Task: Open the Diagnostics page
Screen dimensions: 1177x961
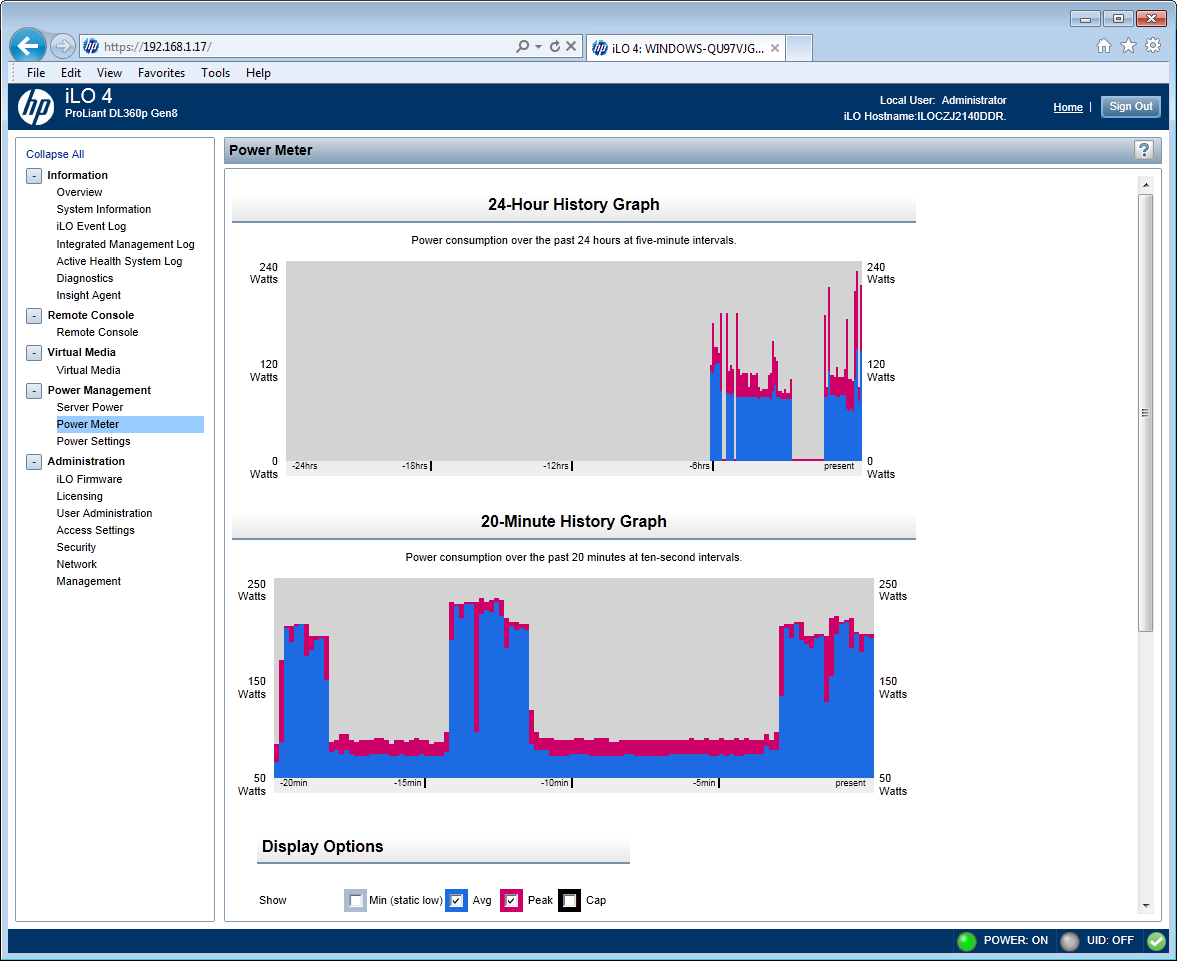Action: tap(85, 279)
